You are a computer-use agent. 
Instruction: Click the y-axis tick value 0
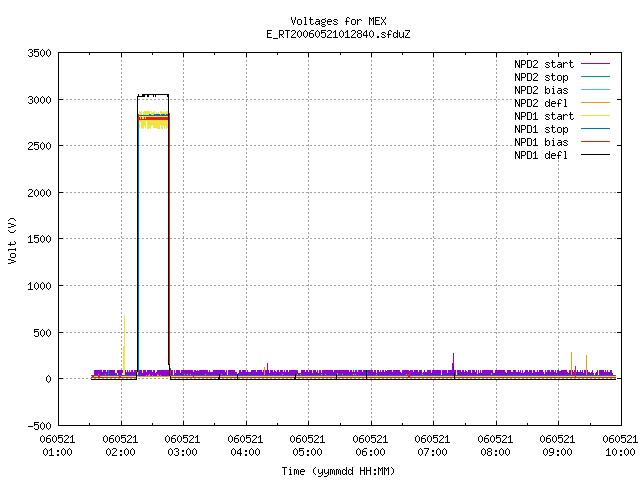49,380
